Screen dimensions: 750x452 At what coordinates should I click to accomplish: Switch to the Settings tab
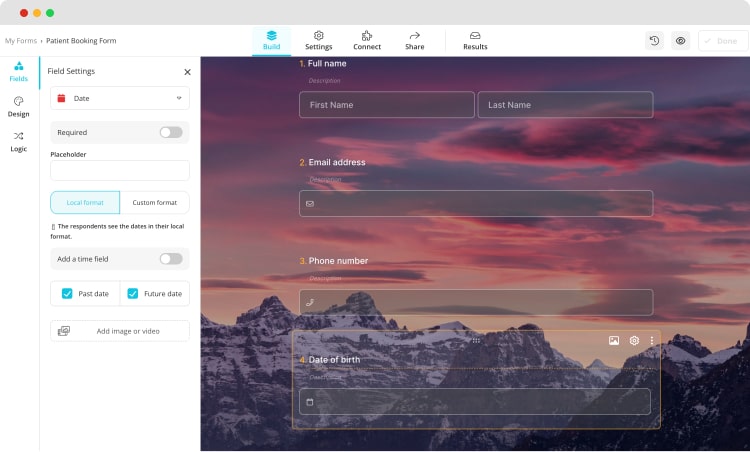319,41
